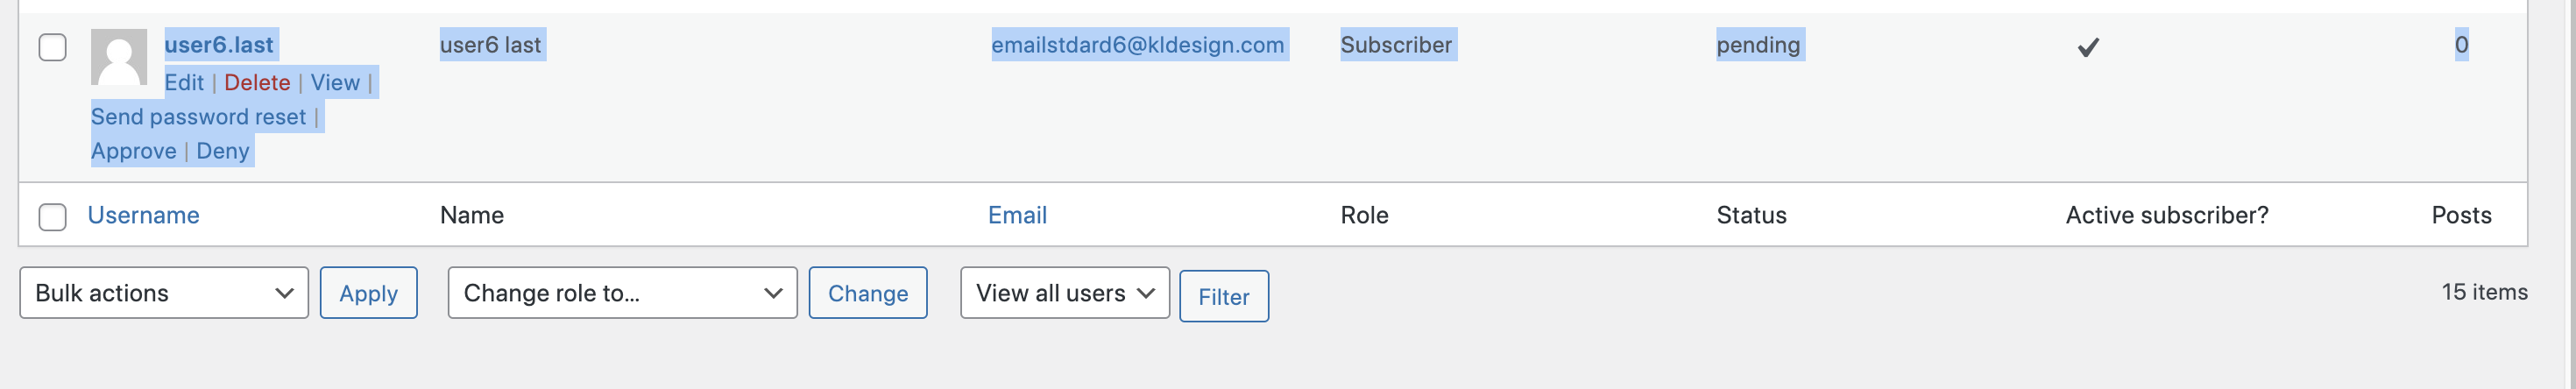
Task: Send password reset to user6.last
Action: pyautogui.click(x=198, y=117)
